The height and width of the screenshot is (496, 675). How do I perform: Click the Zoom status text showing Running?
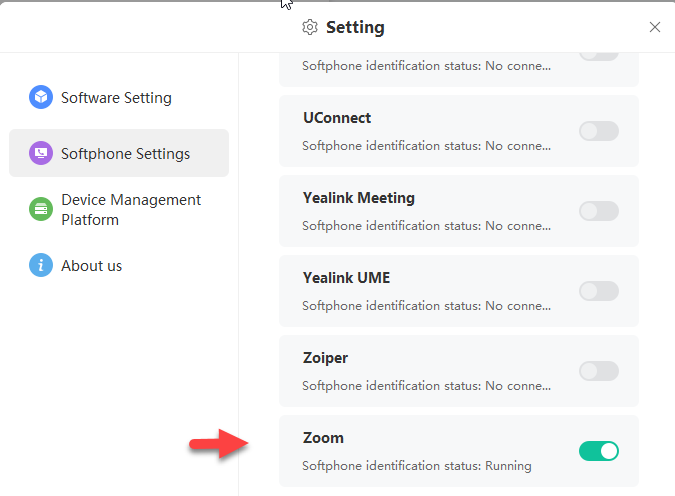pyautogui.click(x=417, y=466)
